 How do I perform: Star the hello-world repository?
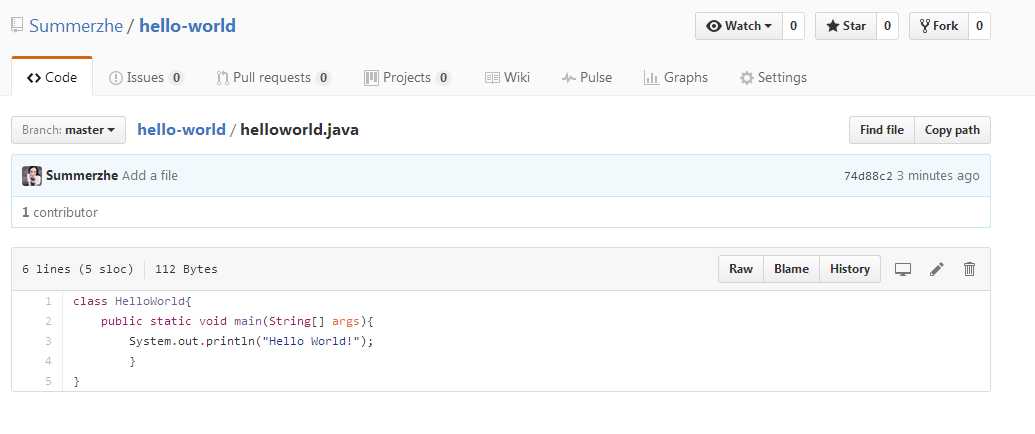pos(846,26)
